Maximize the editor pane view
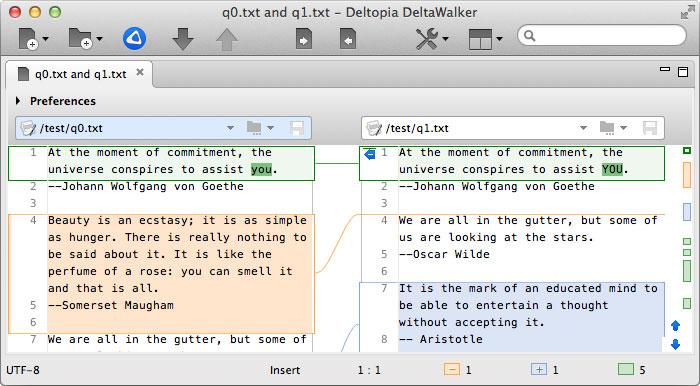Viewport: 700px width, 386px height. coord(683,72)
